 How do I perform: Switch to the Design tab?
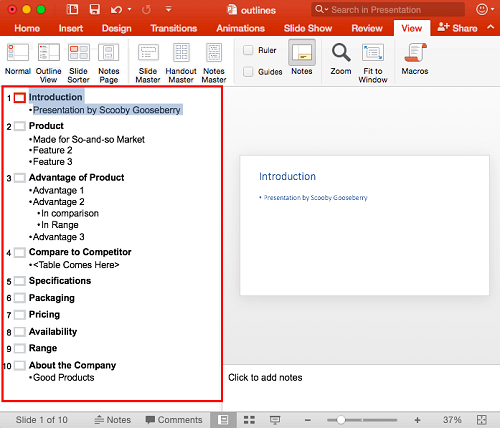click(x=117, y=28)
